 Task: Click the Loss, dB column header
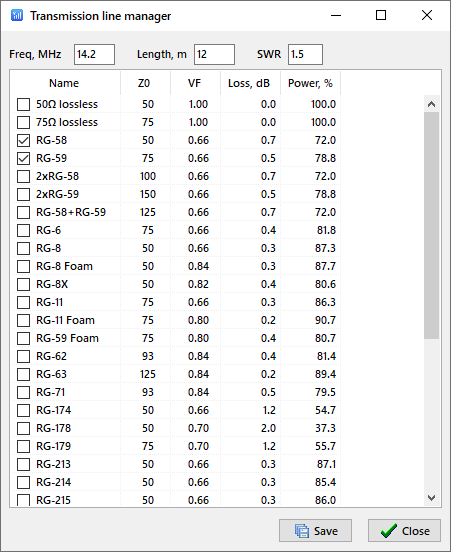250,83
